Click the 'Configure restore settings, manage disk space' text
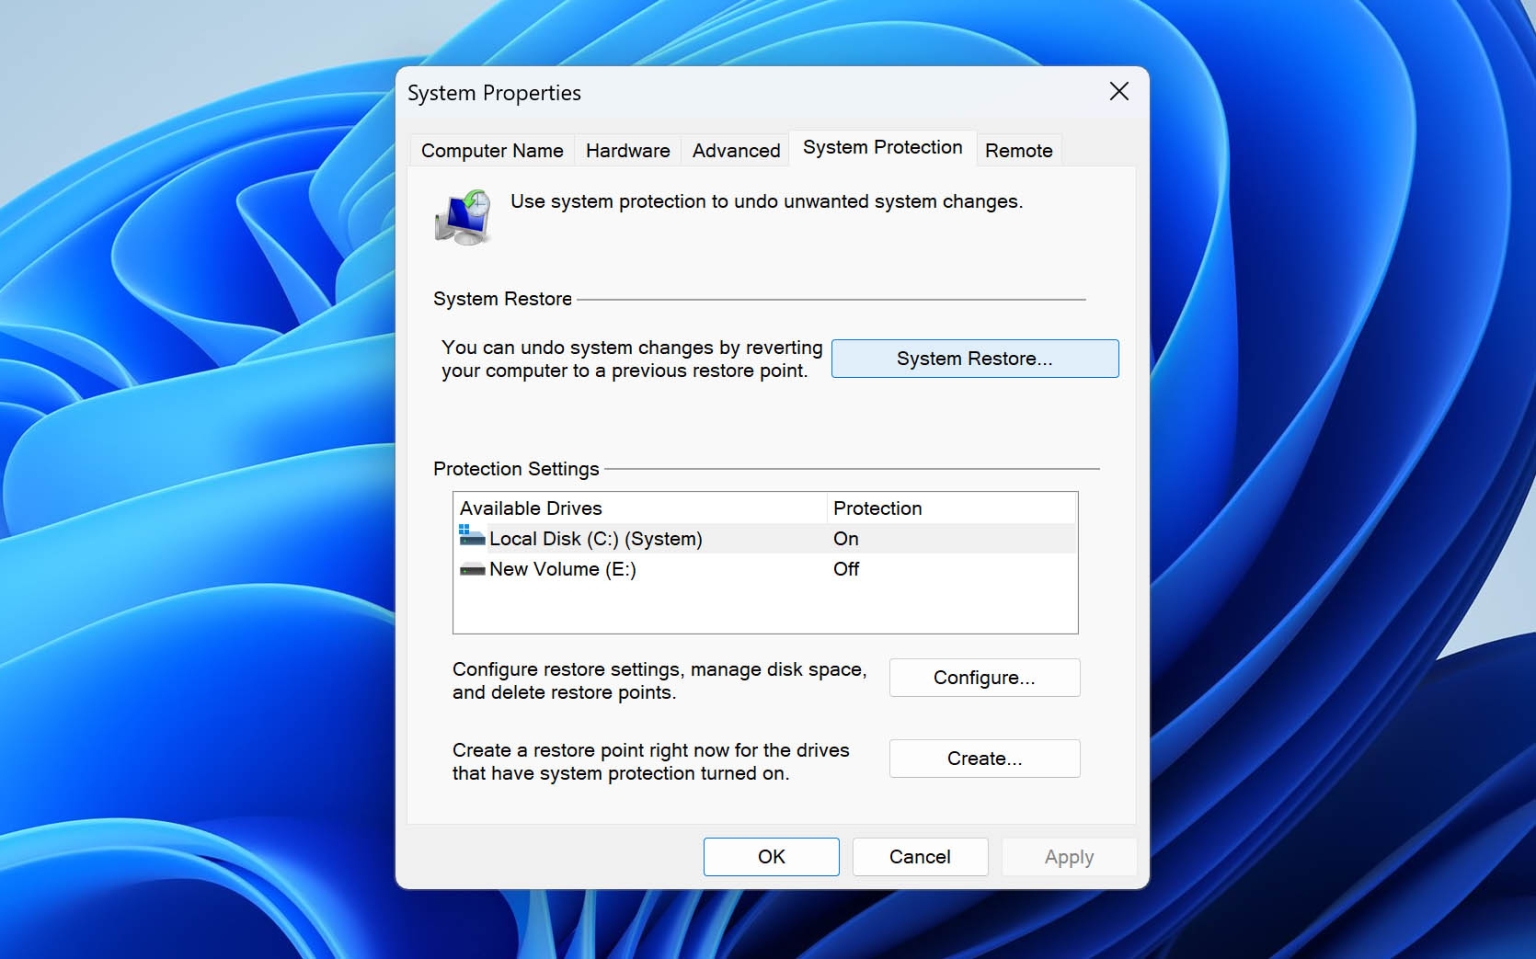This screenshot has height=959, width=1536. click(x=659, y=681)
